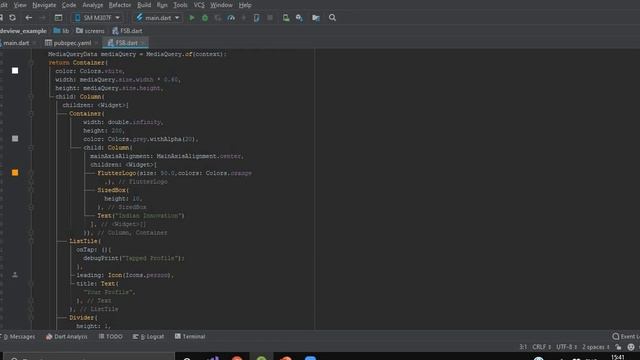Viewport: 640px width, 360px height.
Task: Open the TODO tool window
Action: [x=111, y=337]
